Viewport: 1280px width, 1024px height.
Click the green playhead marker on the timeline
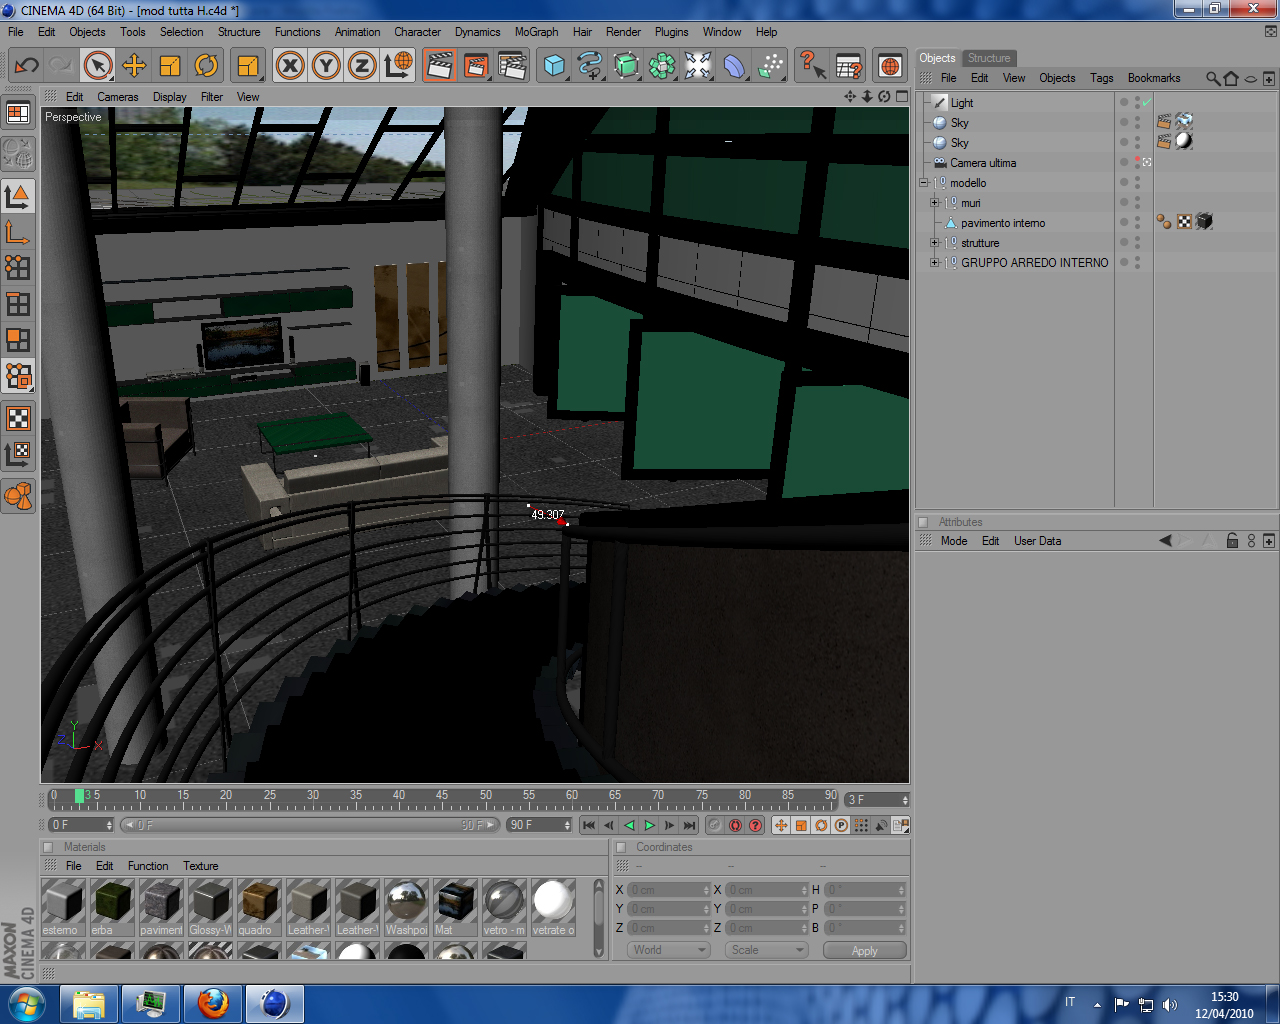pyautogui.click(x=80, y=796)
